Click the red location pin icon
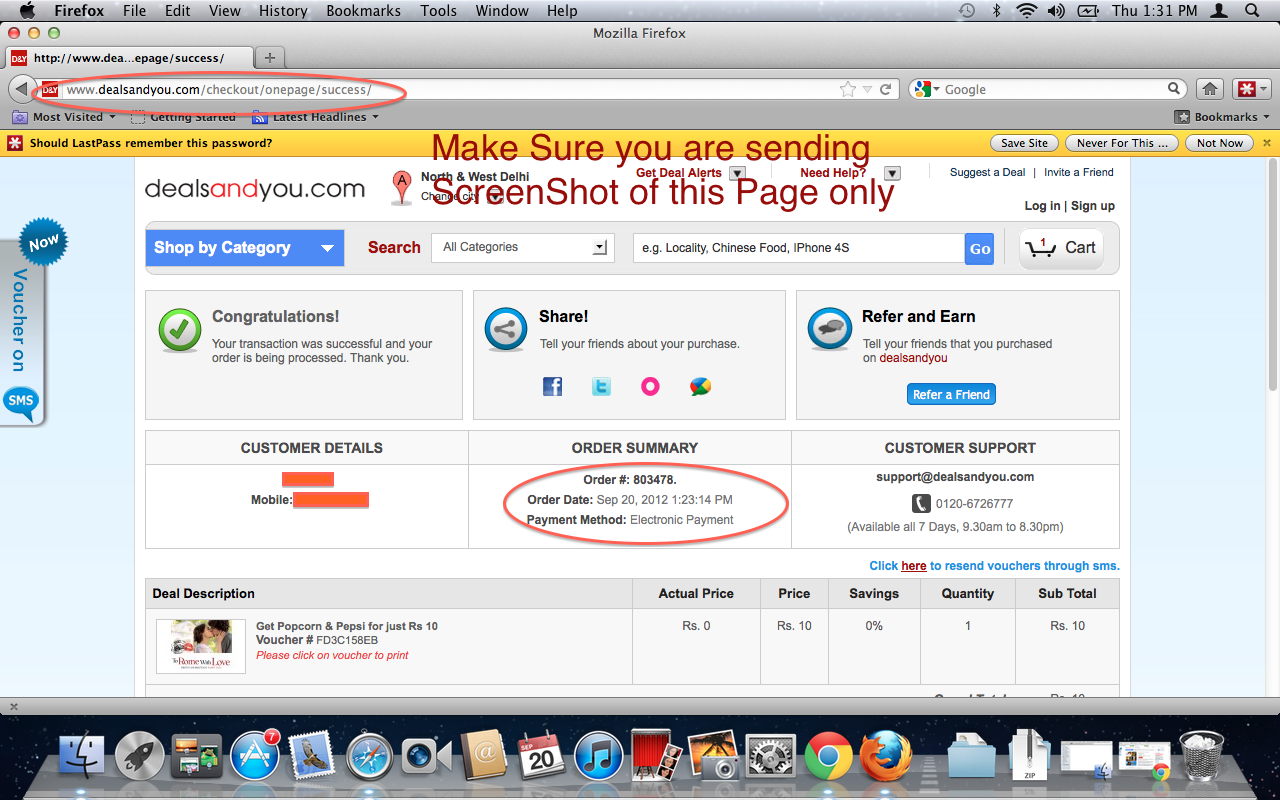 (401, 187)
